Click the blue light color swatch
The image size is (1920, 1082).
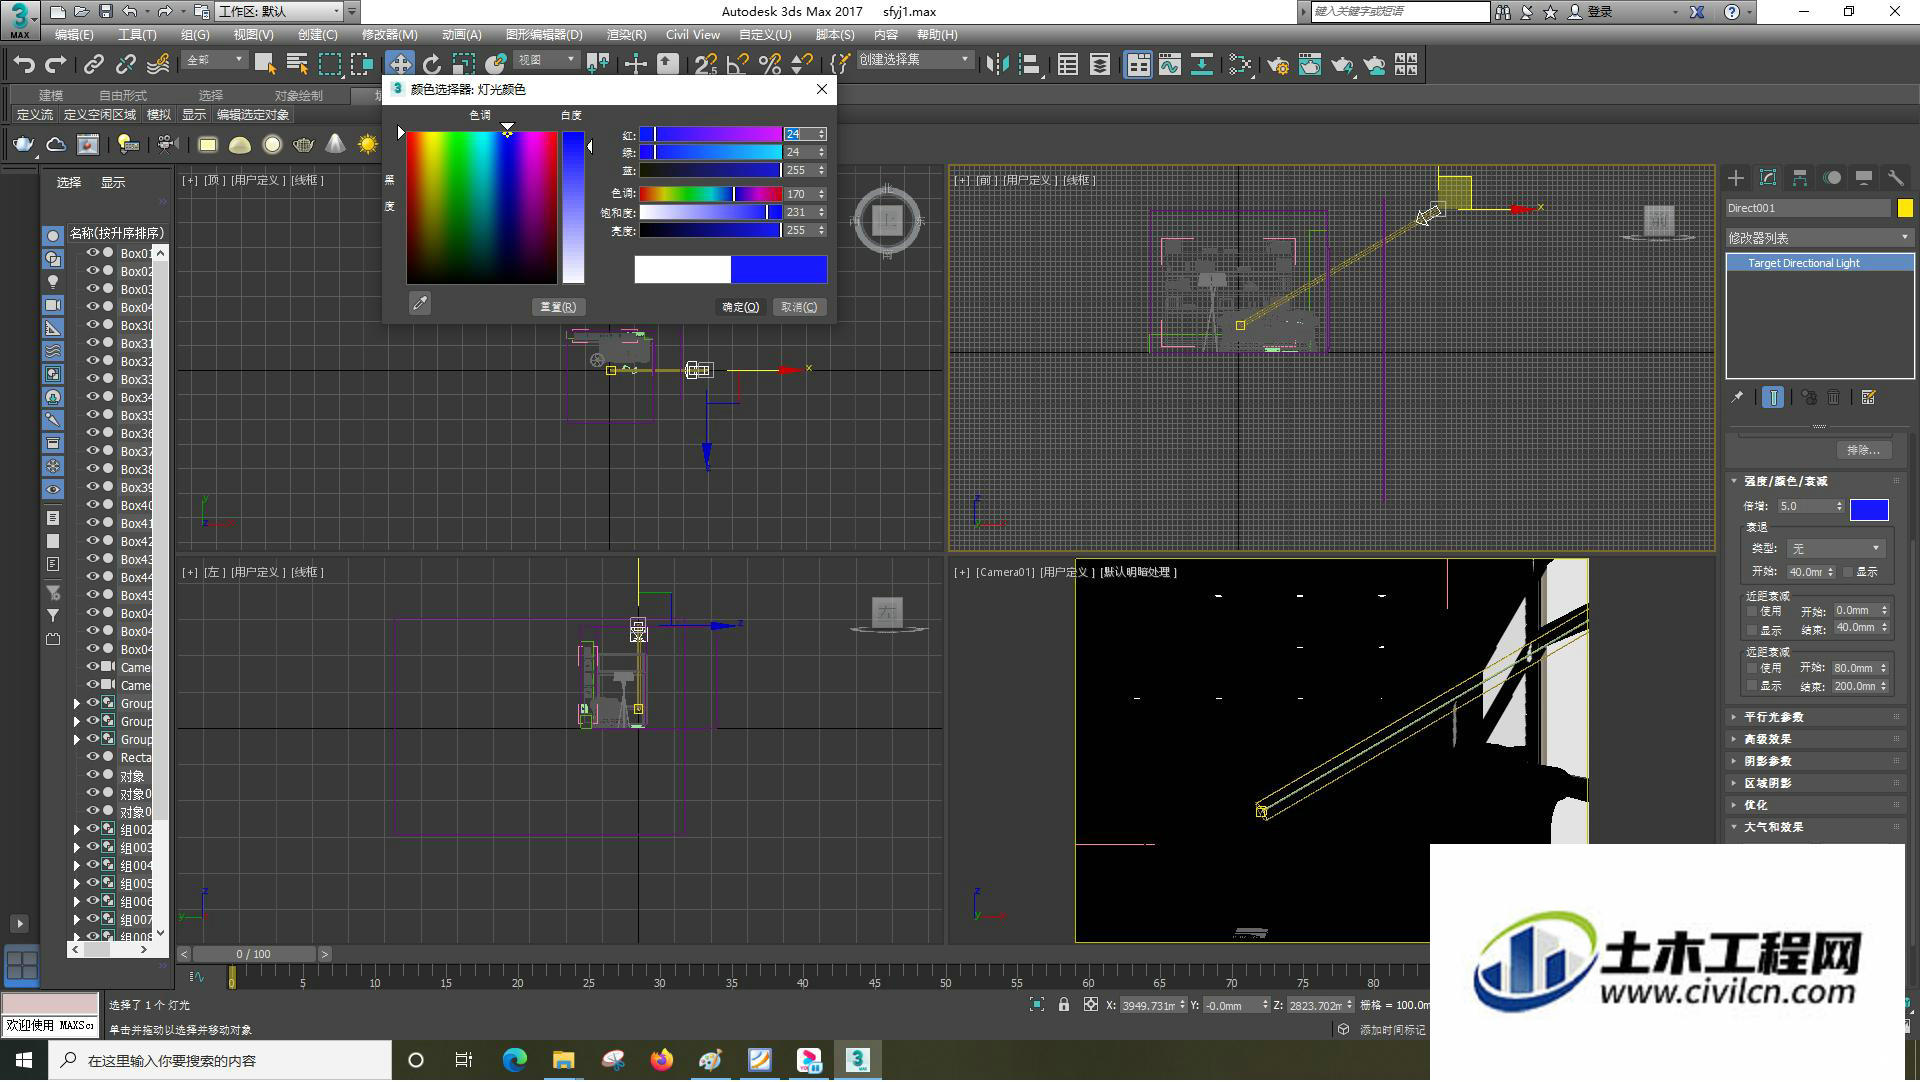[1869, 510]
